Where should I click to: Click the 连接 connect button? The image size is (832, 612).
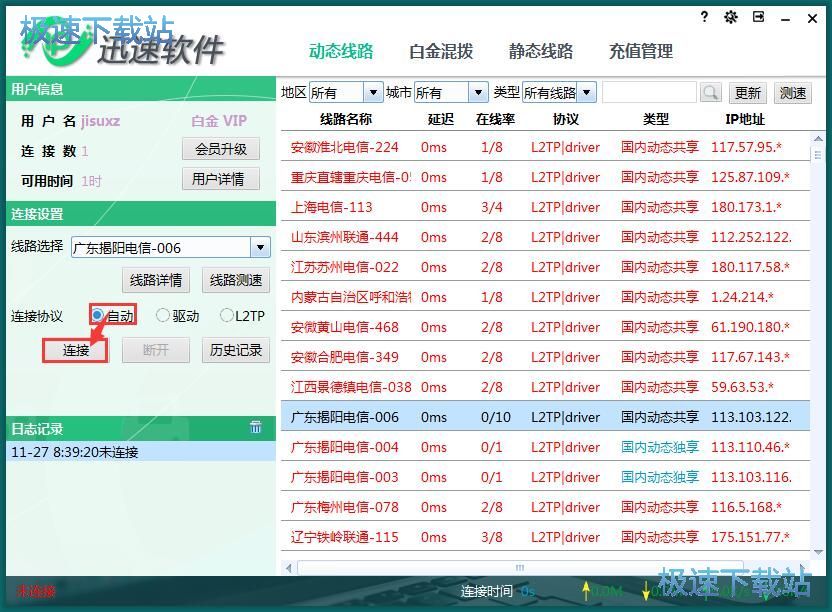point(75,350)
